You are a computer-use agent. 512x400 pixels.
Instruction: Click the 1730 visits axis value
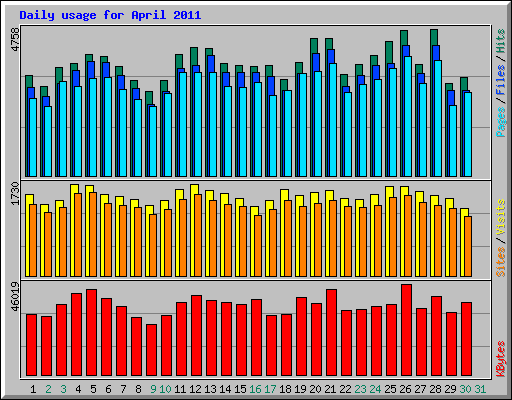click(x=15, y=194)
